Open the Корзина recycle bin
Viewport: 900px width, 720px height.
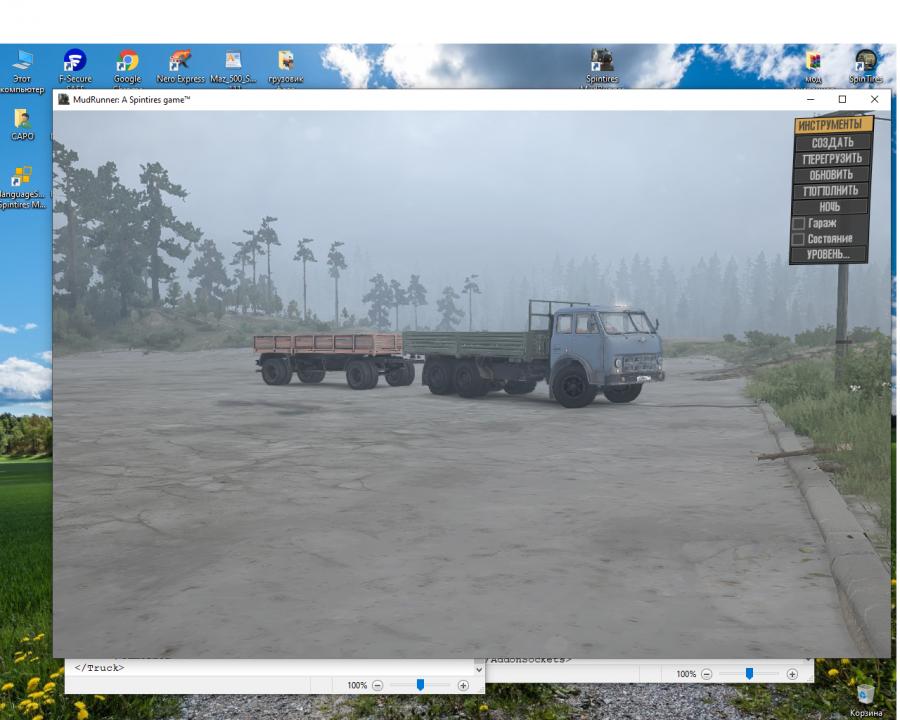pyautogui.click(x=866, y=694)
